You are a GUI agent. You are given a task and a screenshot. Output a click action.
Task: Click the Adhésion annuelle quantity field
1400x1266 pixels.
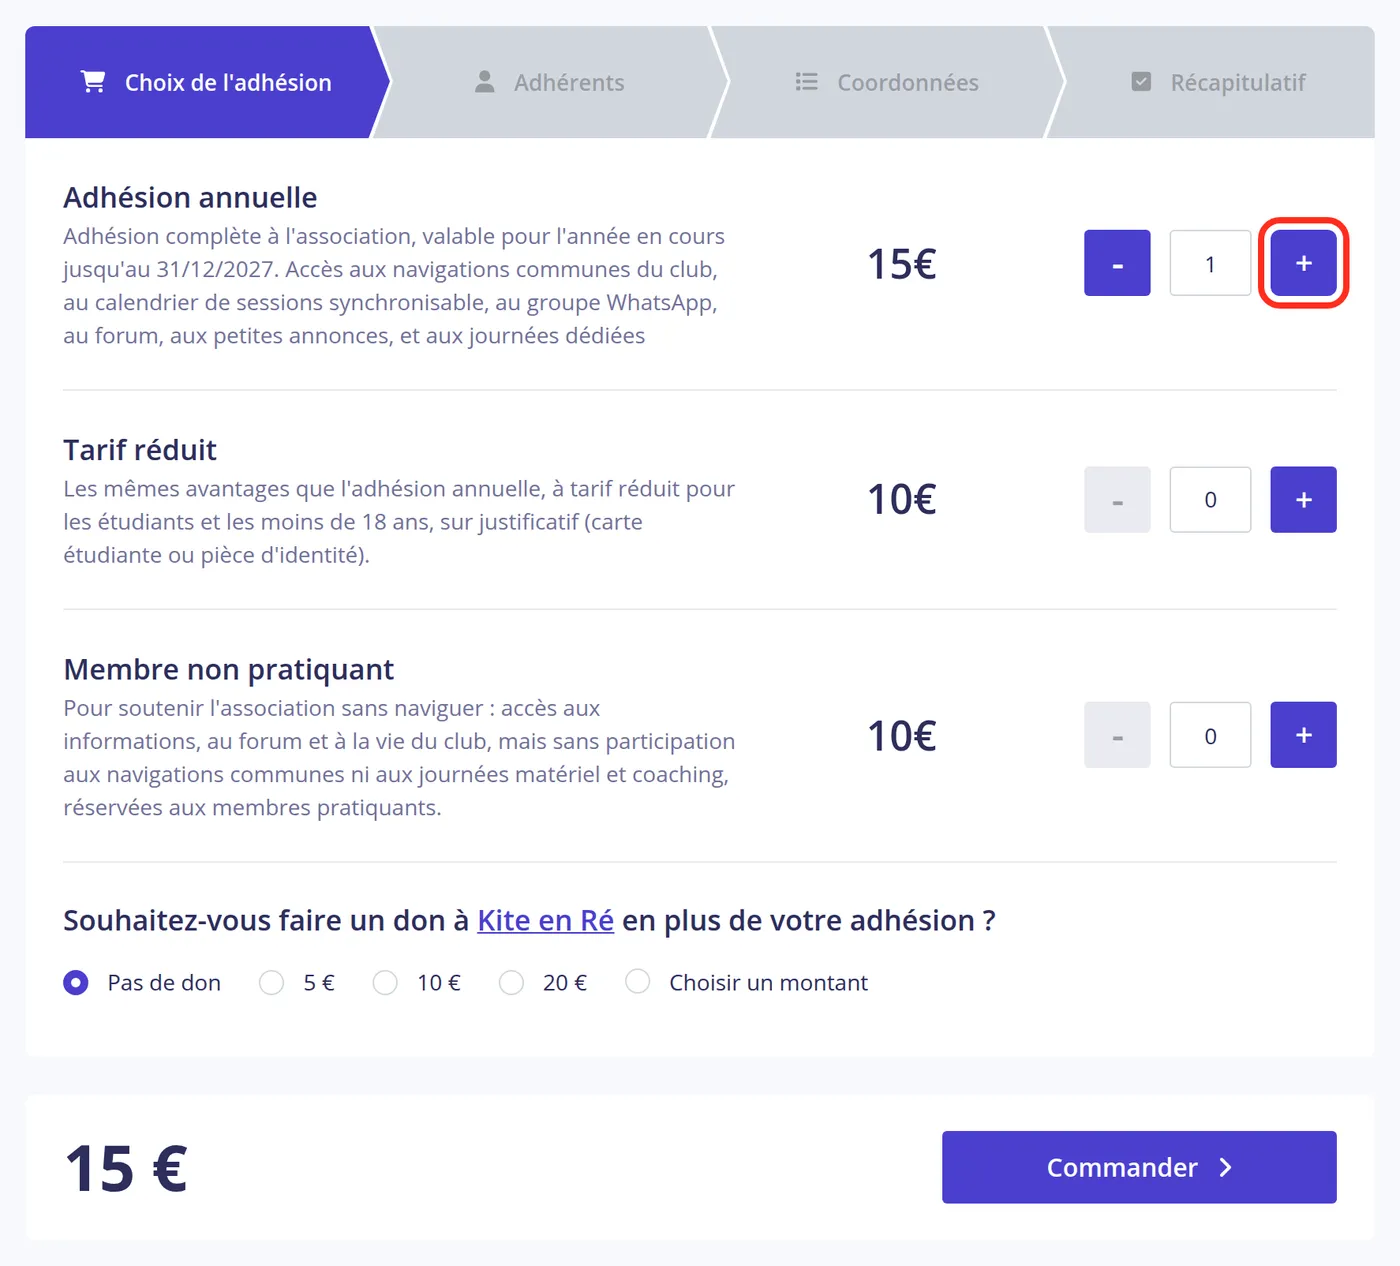click(1210, 263)
